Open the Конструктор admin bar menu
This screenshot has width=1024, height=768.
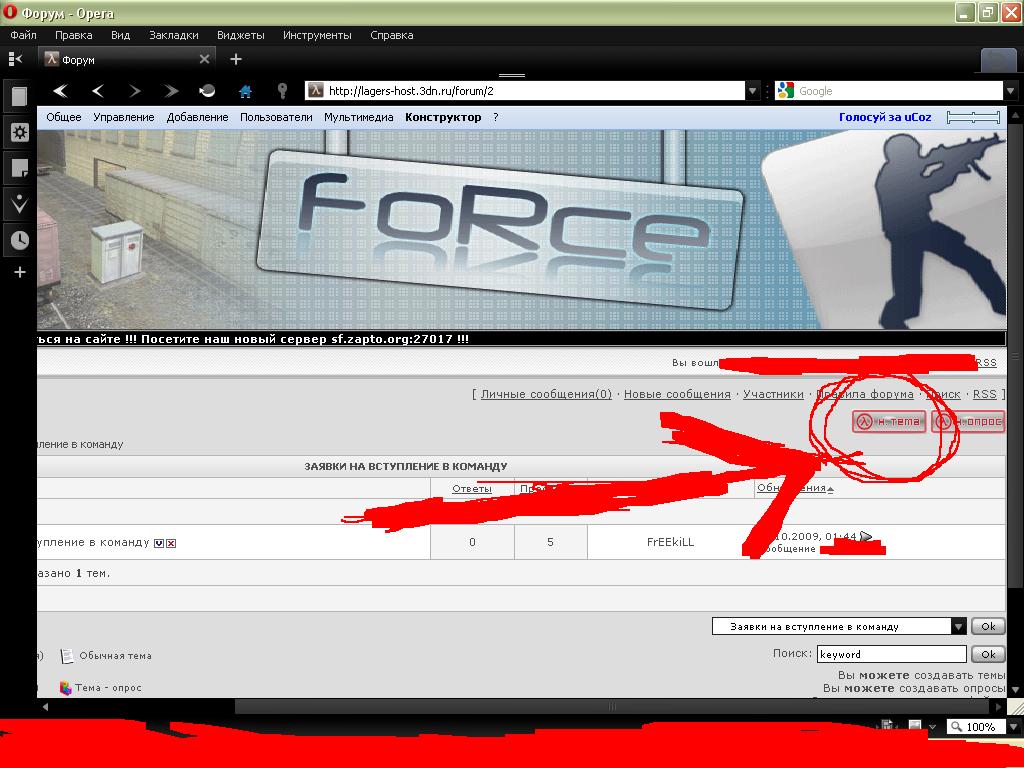pyautogui.click(x=443, y=118)
